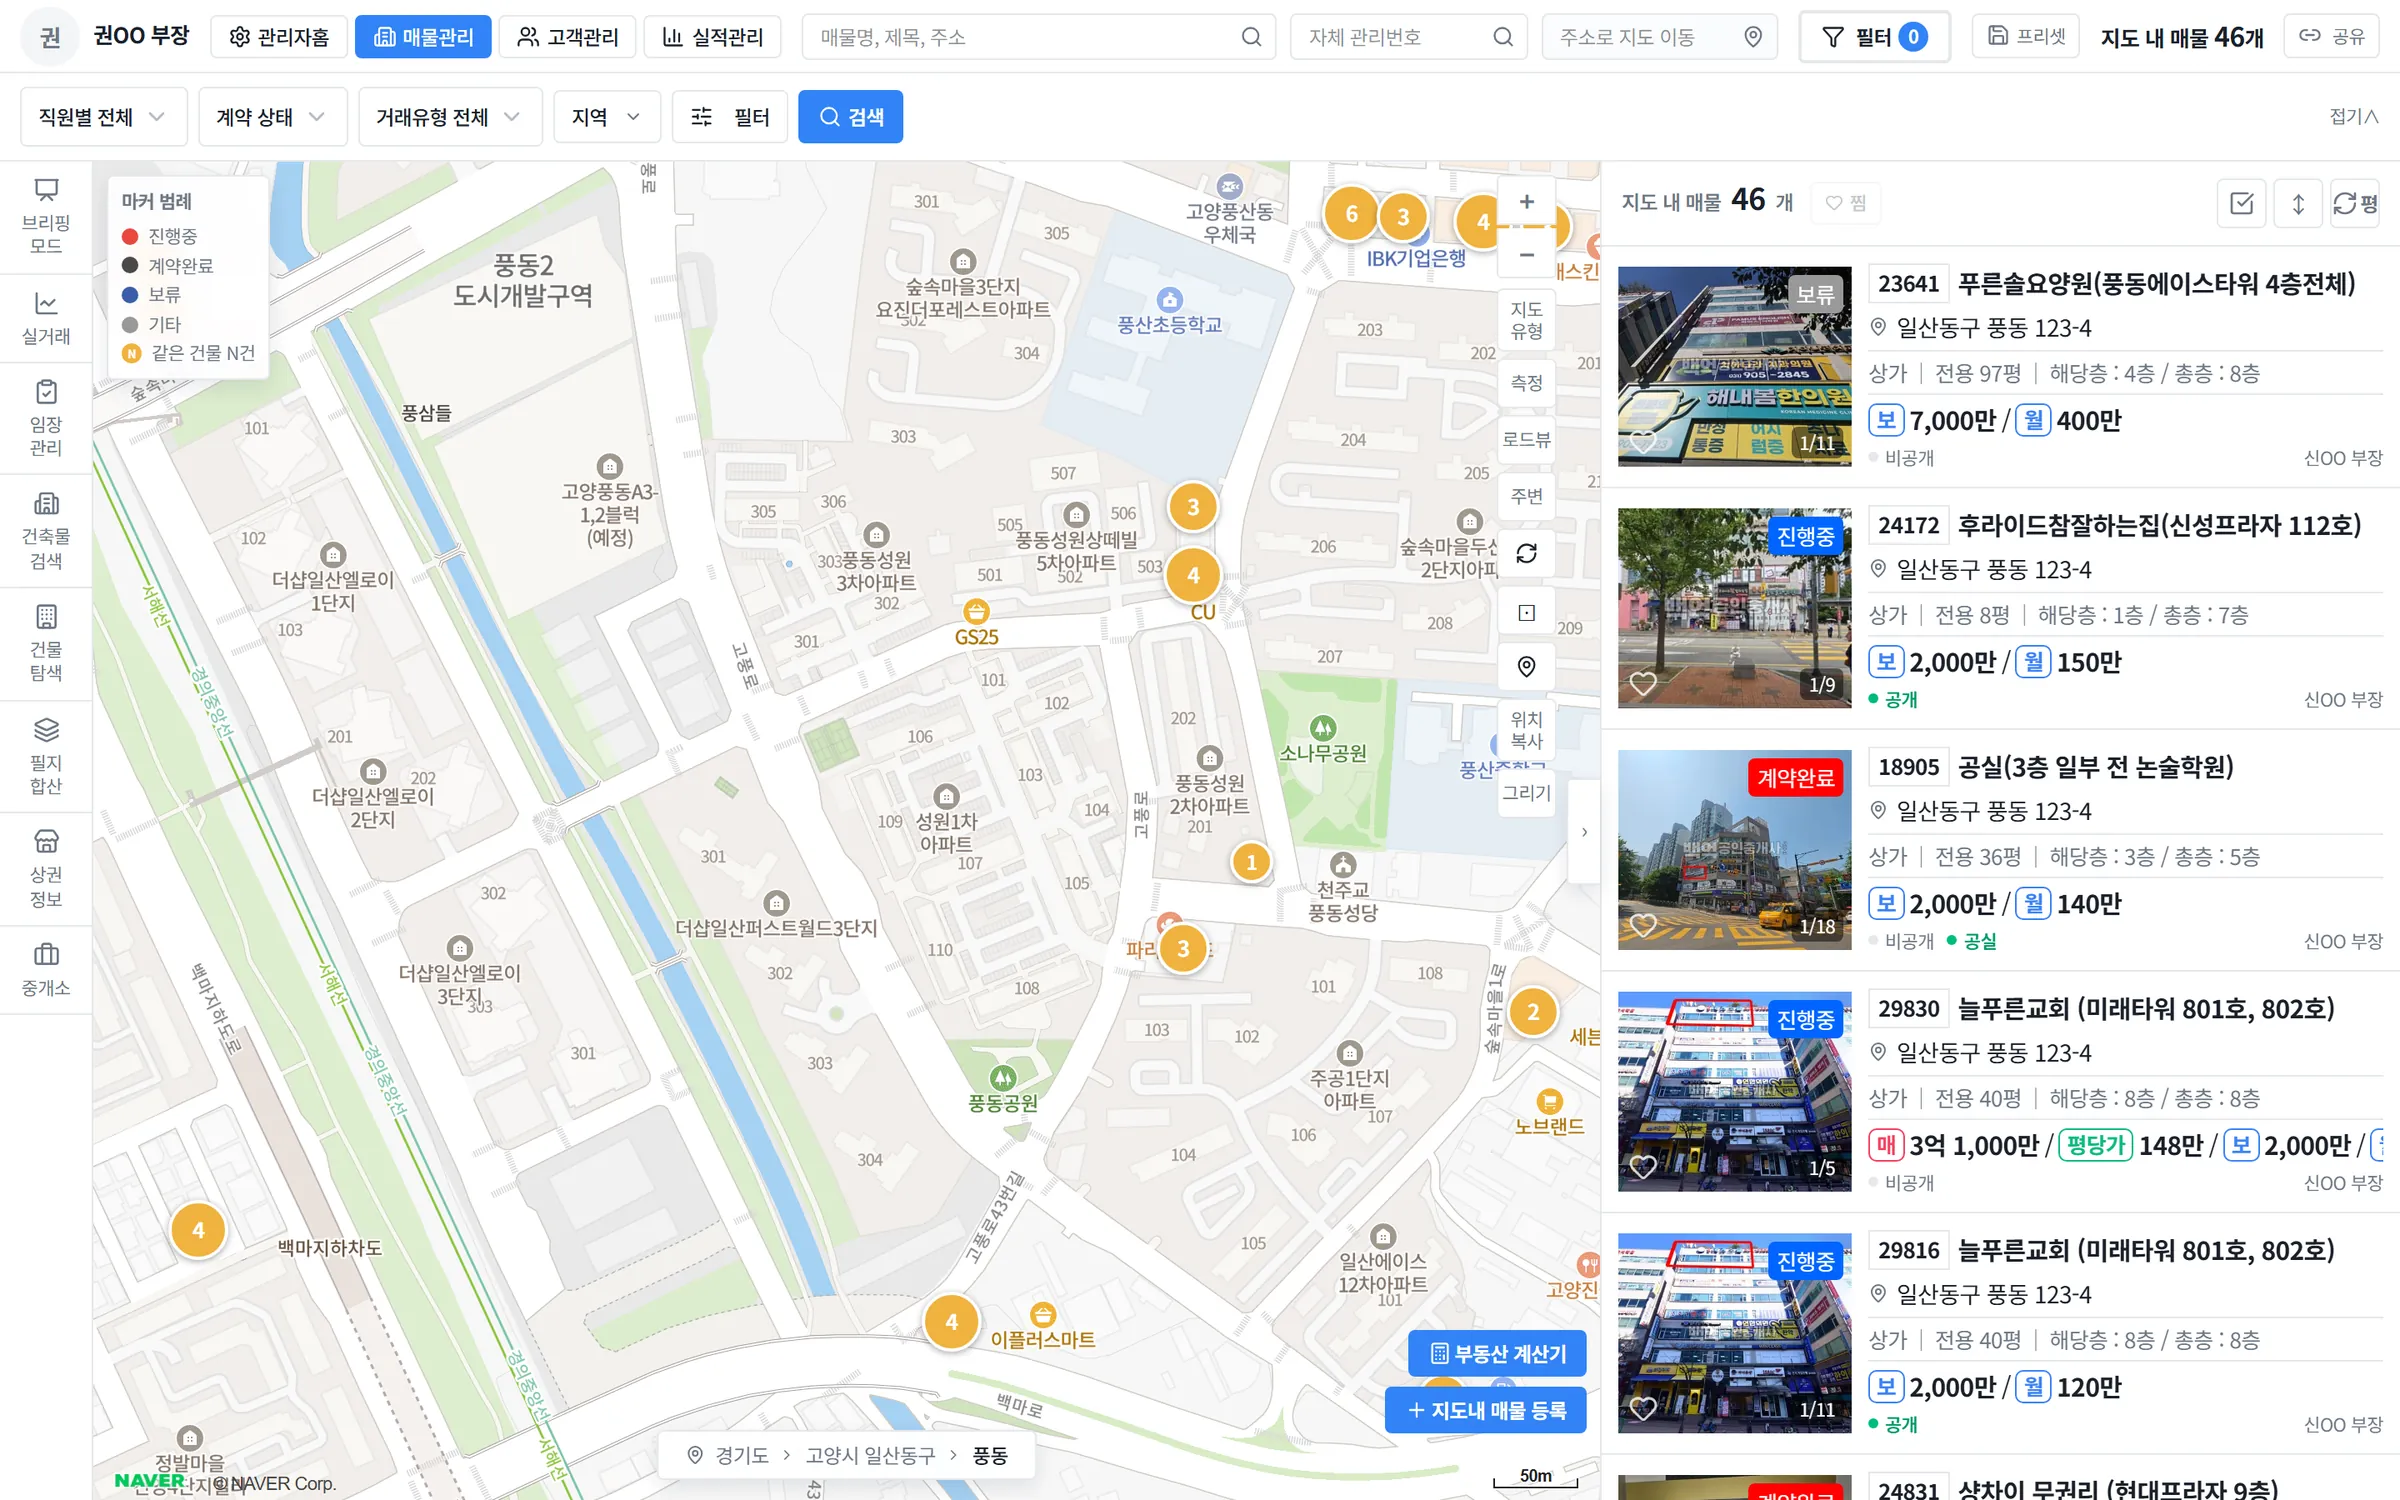
Task: Click the 자체 관리번호 input field
Action: [x=1408, y=37]
